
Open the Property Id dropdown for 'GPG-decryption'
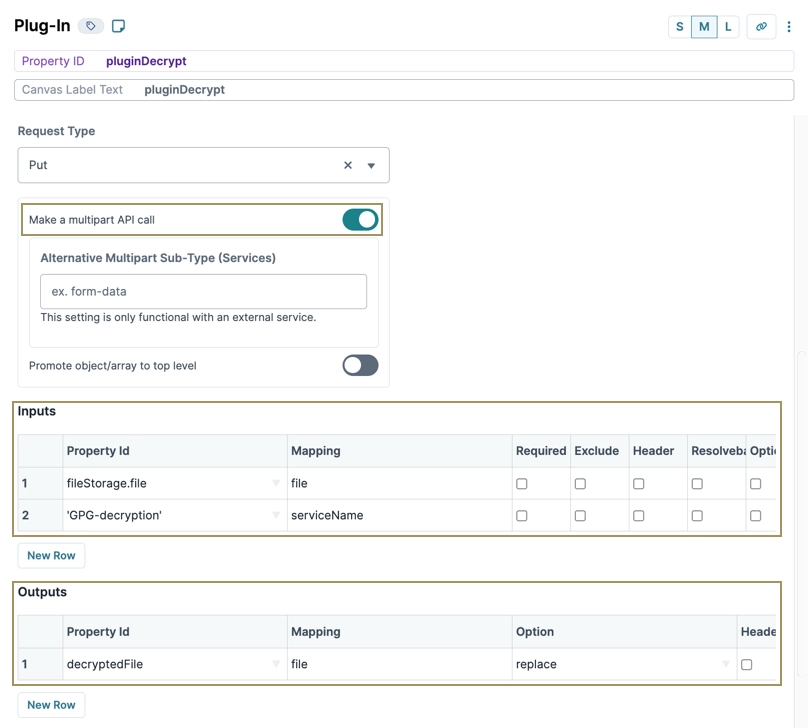coord(277,515)
